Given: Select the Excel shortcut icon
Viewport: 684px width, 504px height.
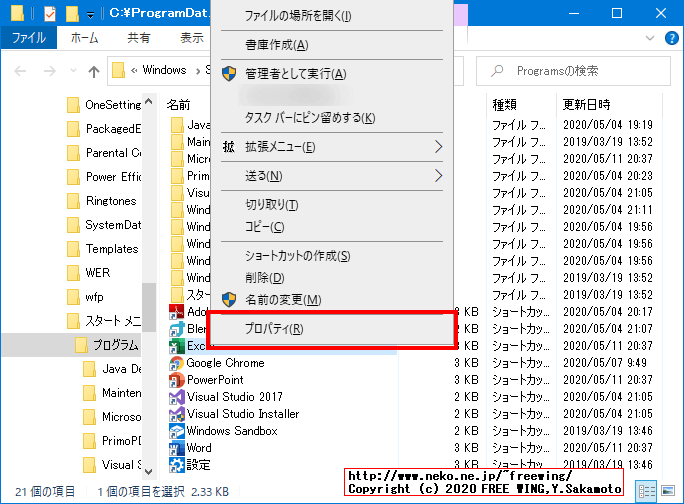Looking at the screenshot, I should pos(176,346).
